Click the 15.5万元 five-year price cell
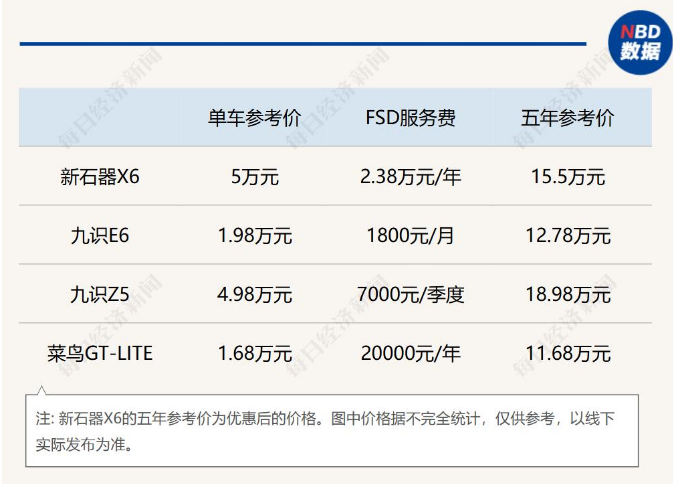 pos(568,177)
